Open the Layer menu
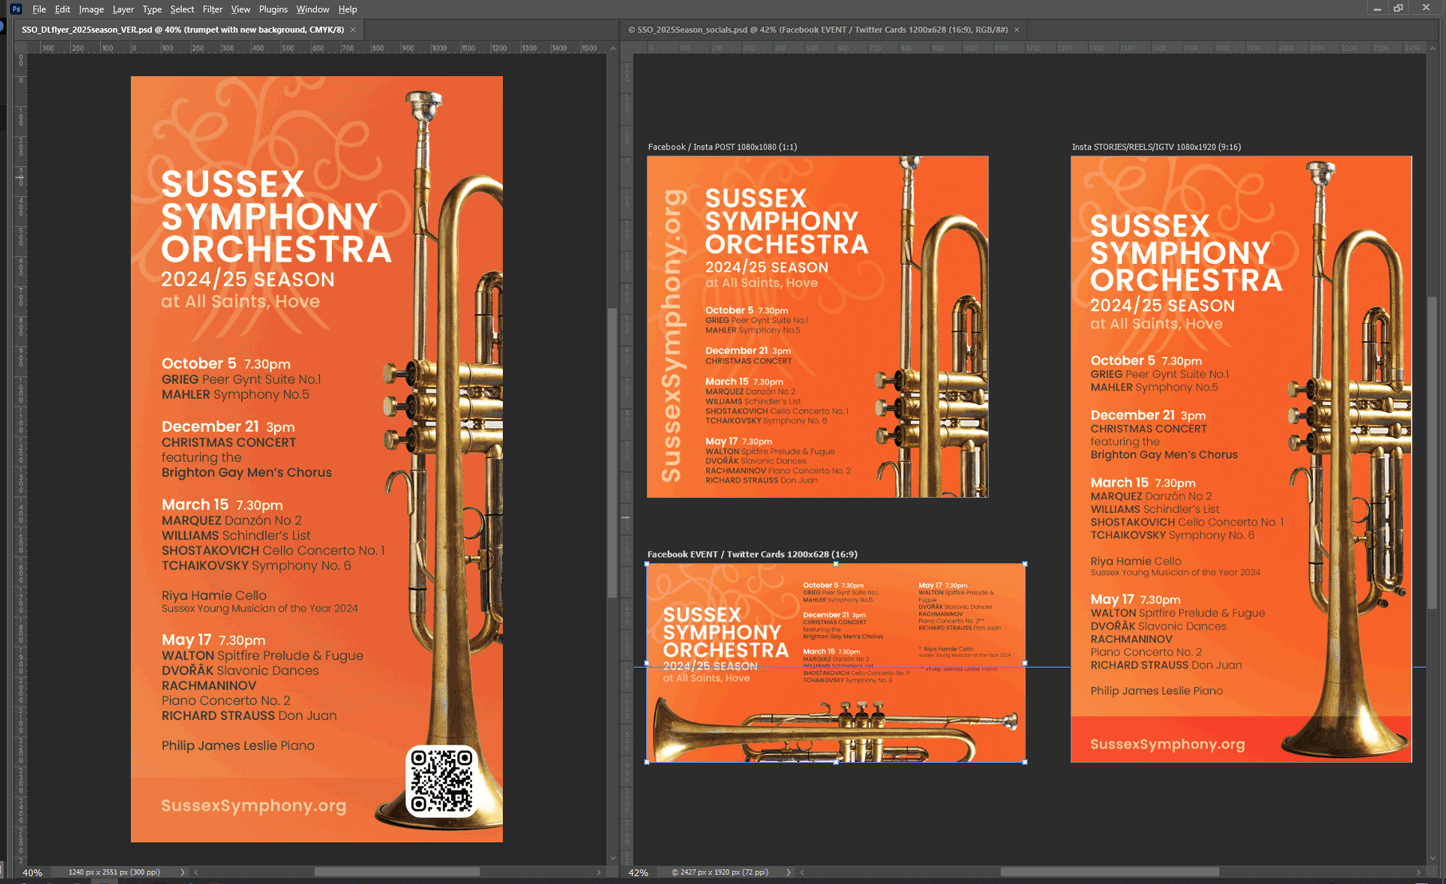The width and height of the screenshot is (1446, 884). click(123, 9)
